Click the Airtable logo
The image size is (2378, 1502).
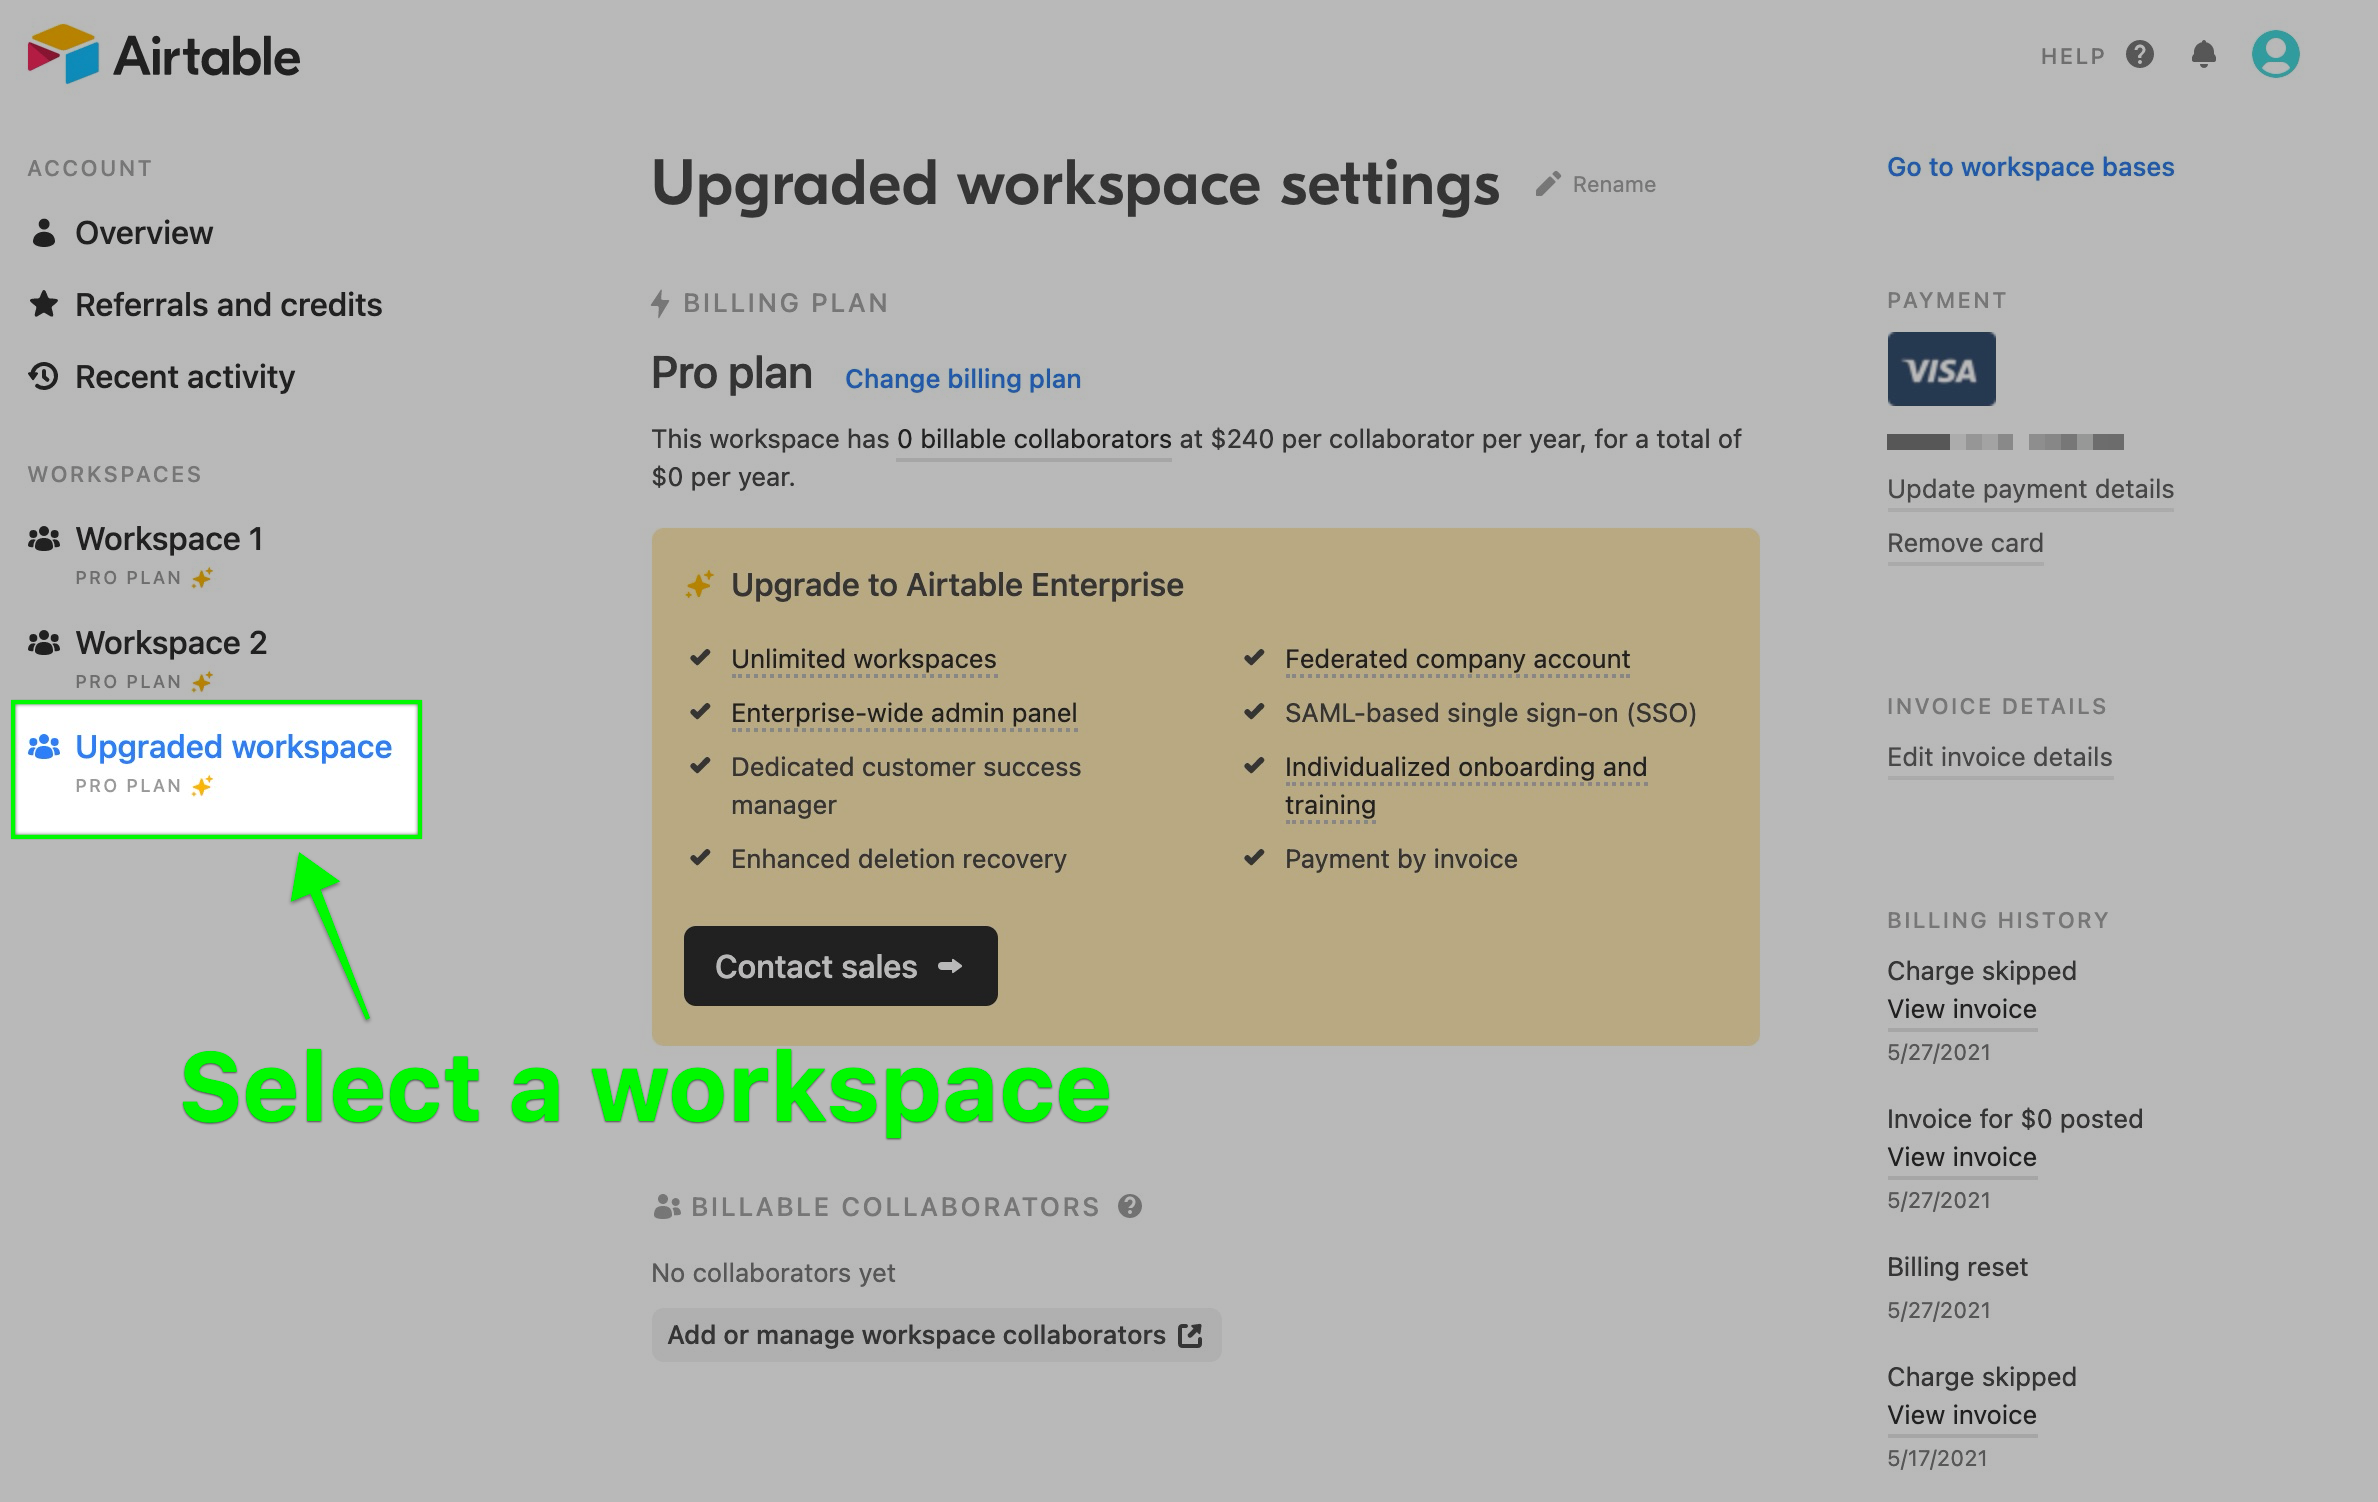164,54
